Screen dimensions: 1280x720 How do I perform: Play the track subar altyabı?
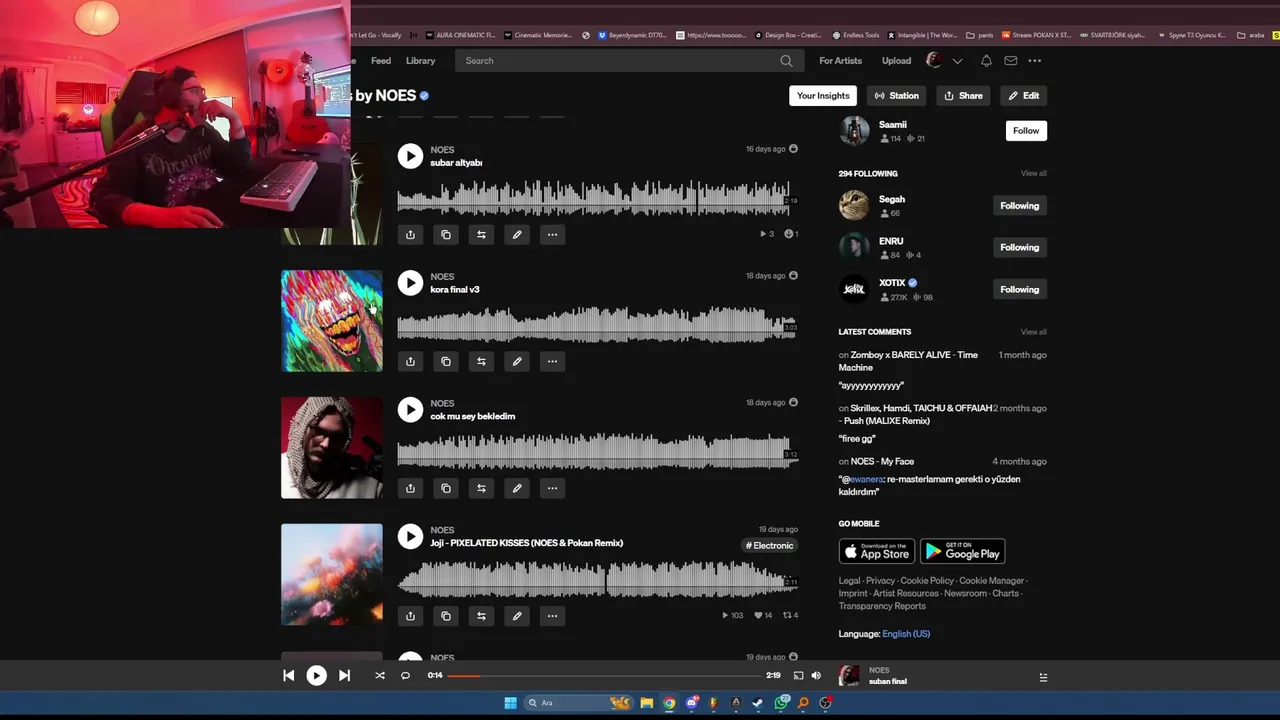[410, 156]
